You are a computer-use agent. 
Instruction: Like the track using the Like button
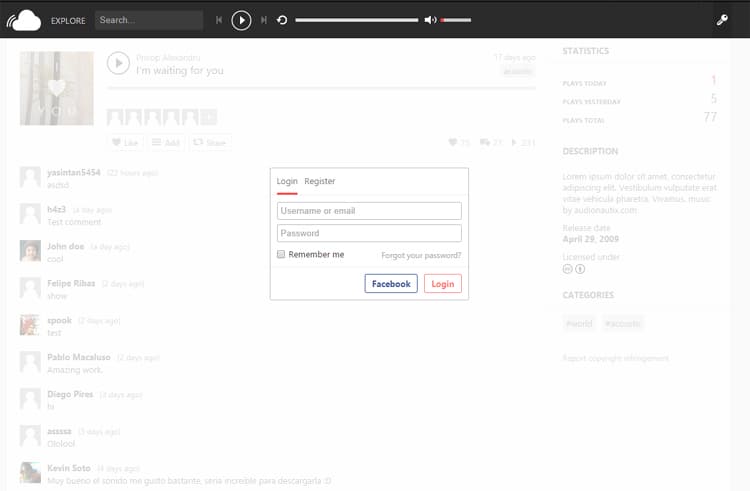click(125, 142)
